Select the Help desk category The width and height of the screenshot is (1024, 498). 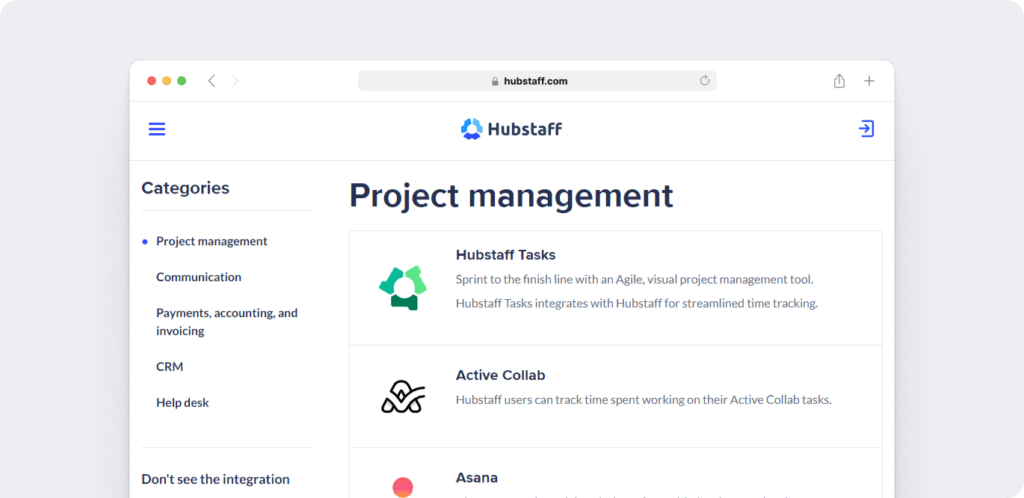click(183, 403)
